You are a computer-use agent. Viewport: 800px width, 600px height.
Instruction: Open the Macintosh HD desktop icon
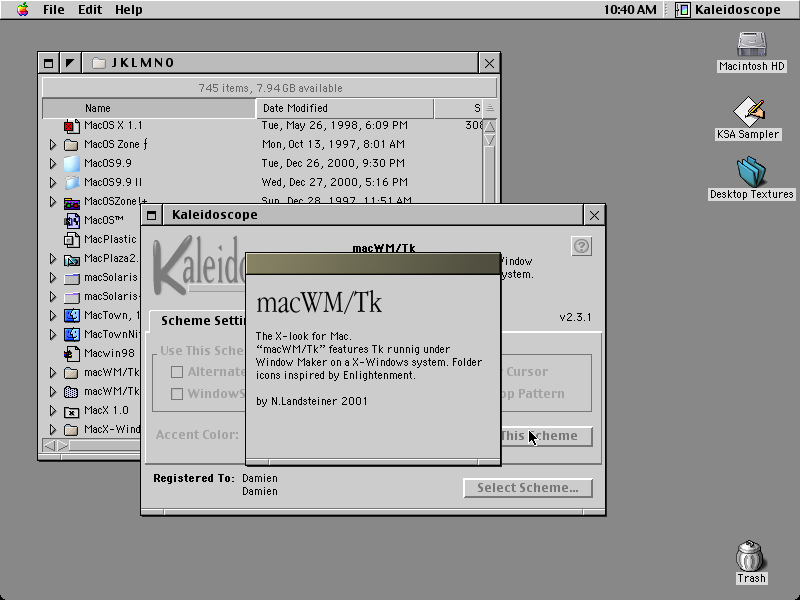click(751, 44)
